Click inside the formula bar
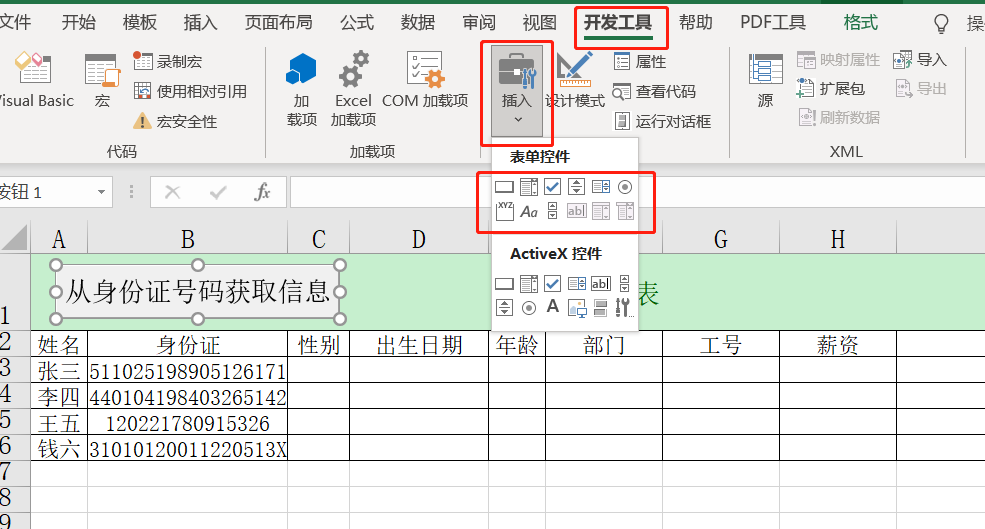Image resolution: width=985 pixels, height=529 pixels. pos(637,192)
